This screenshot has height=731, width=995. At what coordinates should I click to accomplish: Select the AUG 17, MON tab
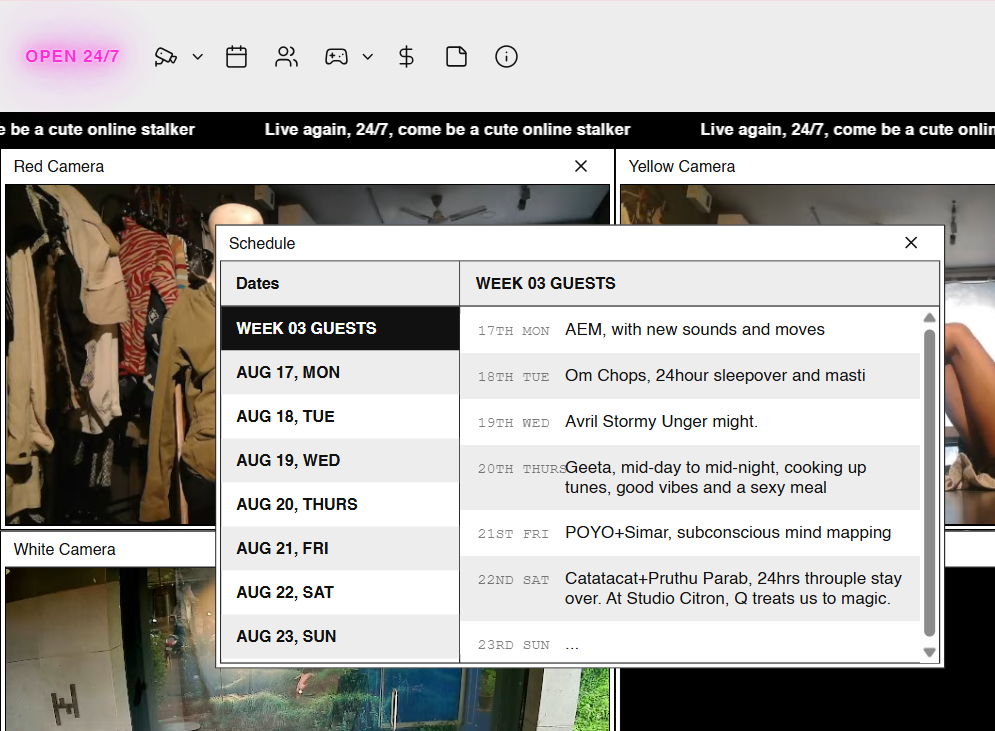(340, 372)
